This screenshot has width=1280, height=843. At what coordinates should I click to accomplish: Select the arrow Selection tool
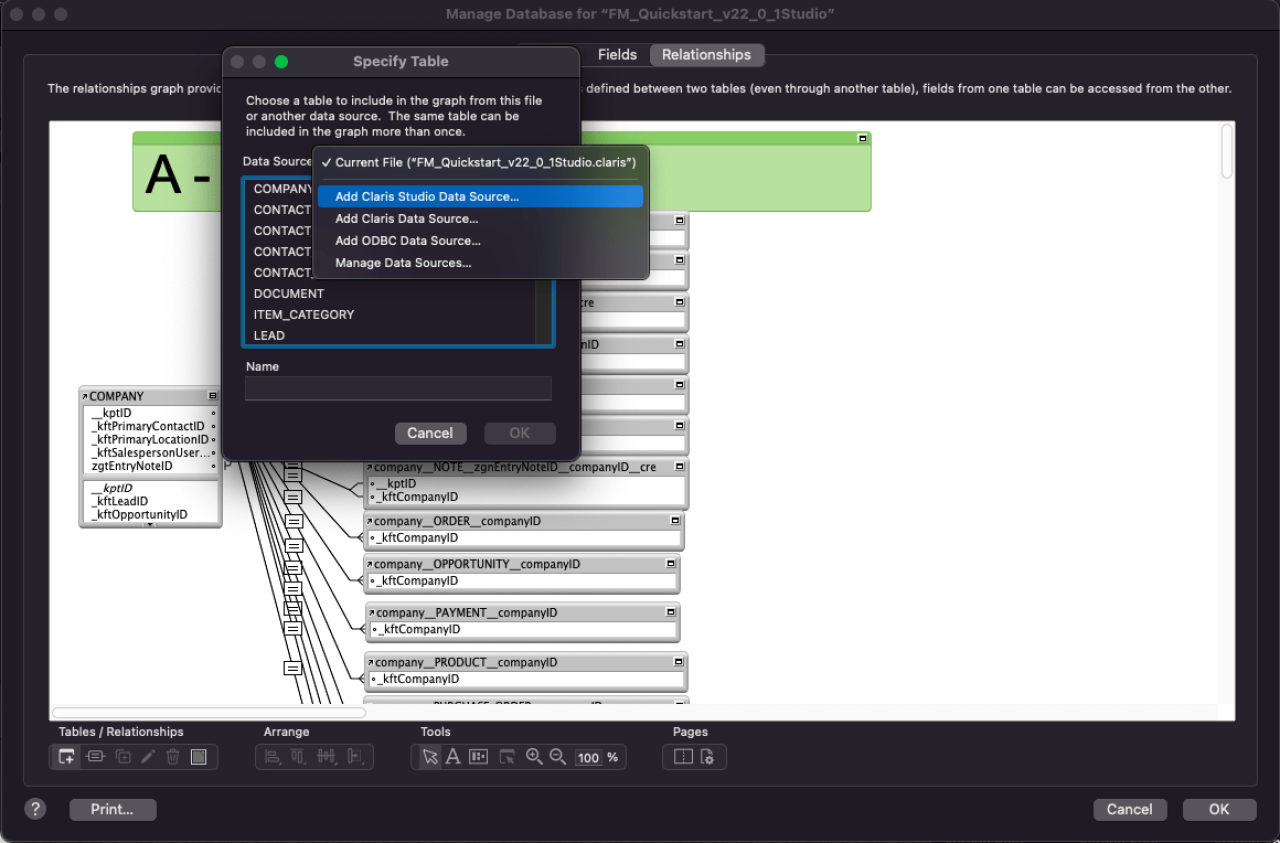429,757
